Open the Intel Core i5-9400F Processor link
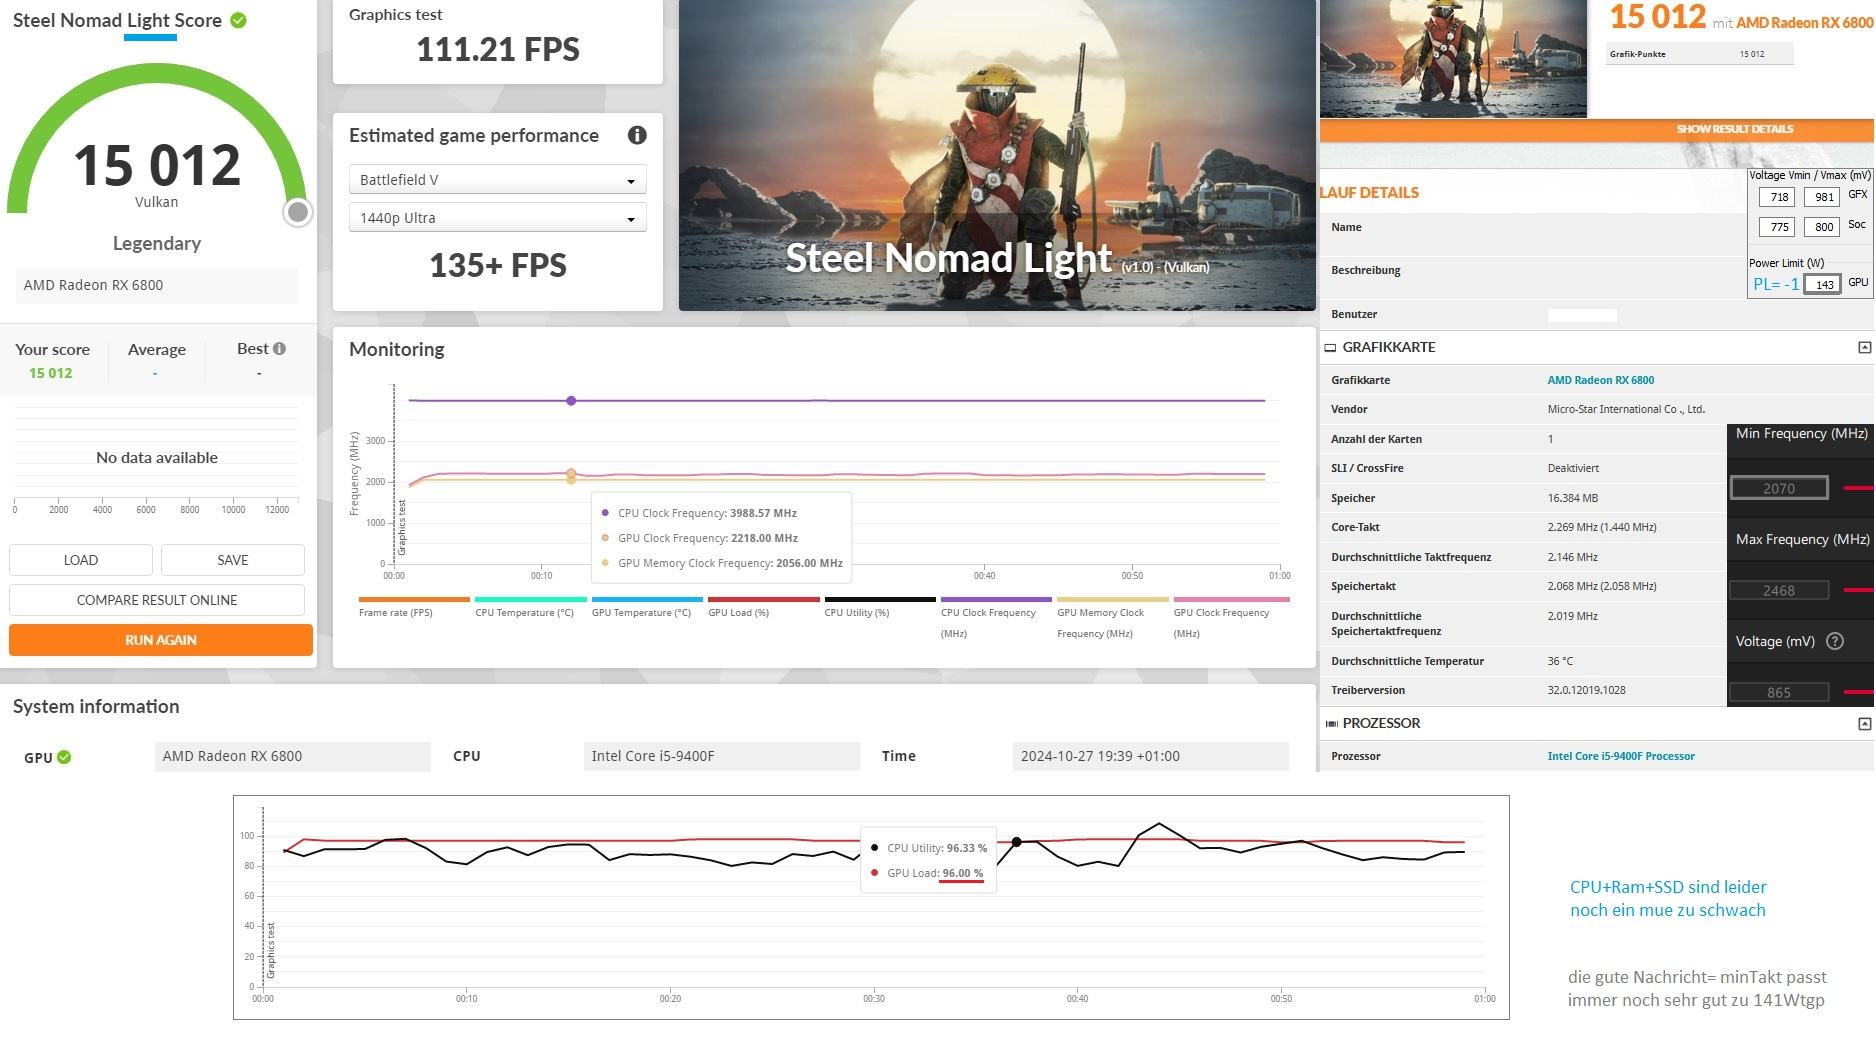Image resolution: width=1876 pixels, height=1038 pixels. pos(1621,756)
